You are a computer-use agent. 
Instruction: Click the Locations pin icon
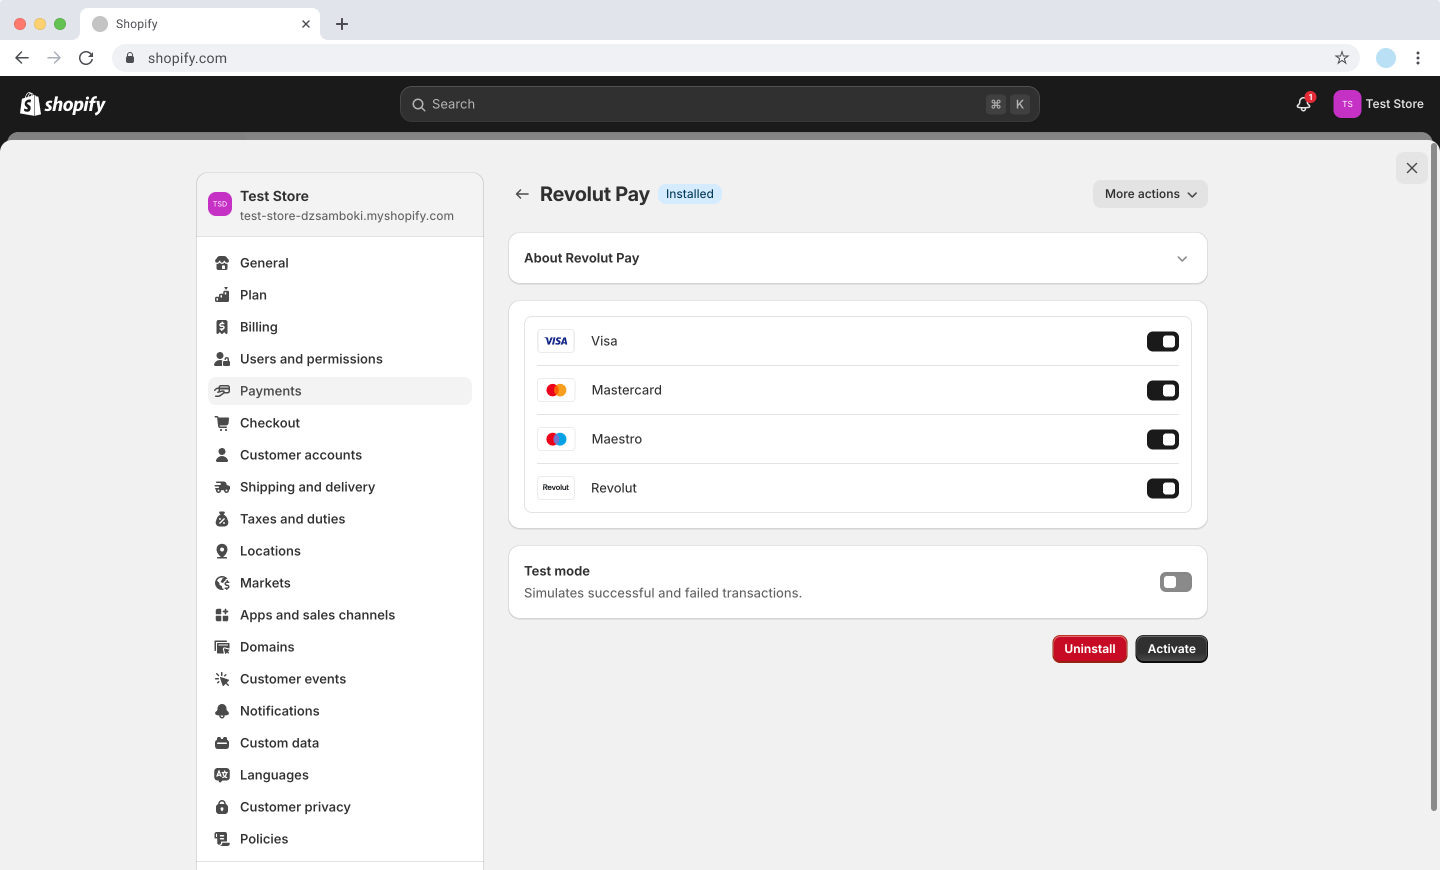pos(222,551)
